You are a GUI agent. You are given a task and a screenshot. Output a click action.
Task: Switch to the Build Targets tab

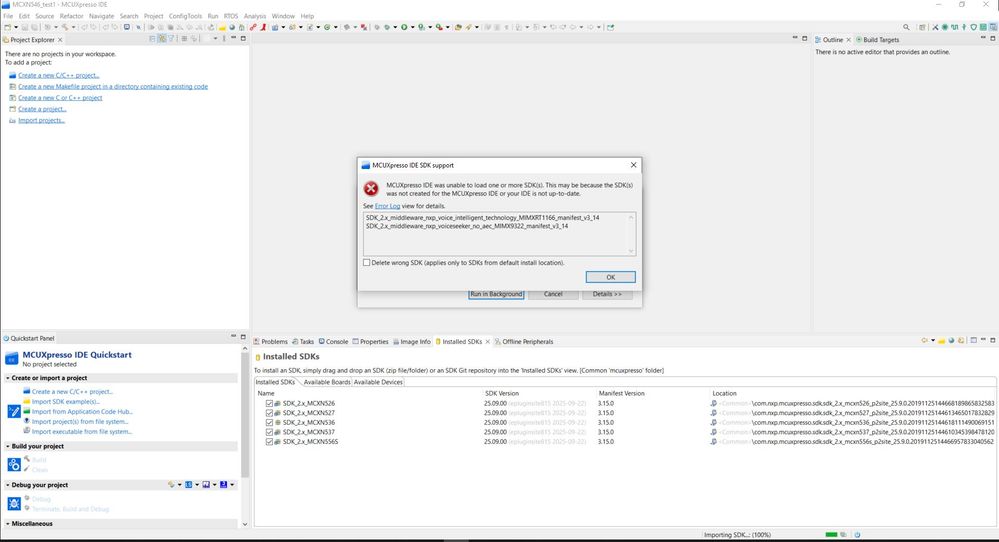(877, 39)
